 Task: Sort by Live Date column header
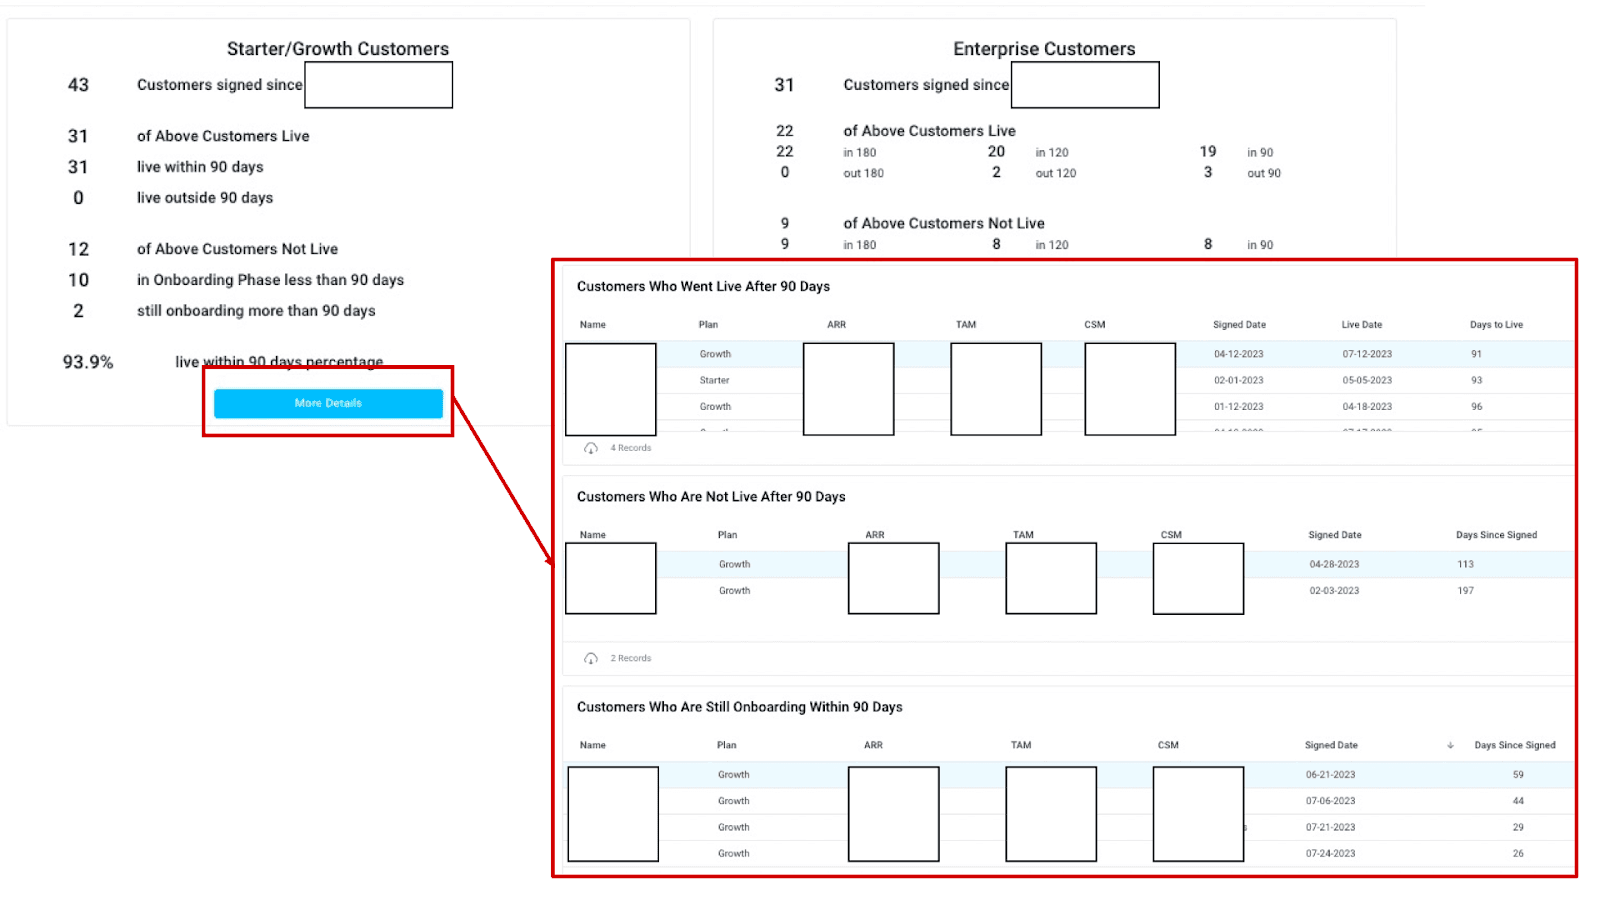[x=1361, y=325]
